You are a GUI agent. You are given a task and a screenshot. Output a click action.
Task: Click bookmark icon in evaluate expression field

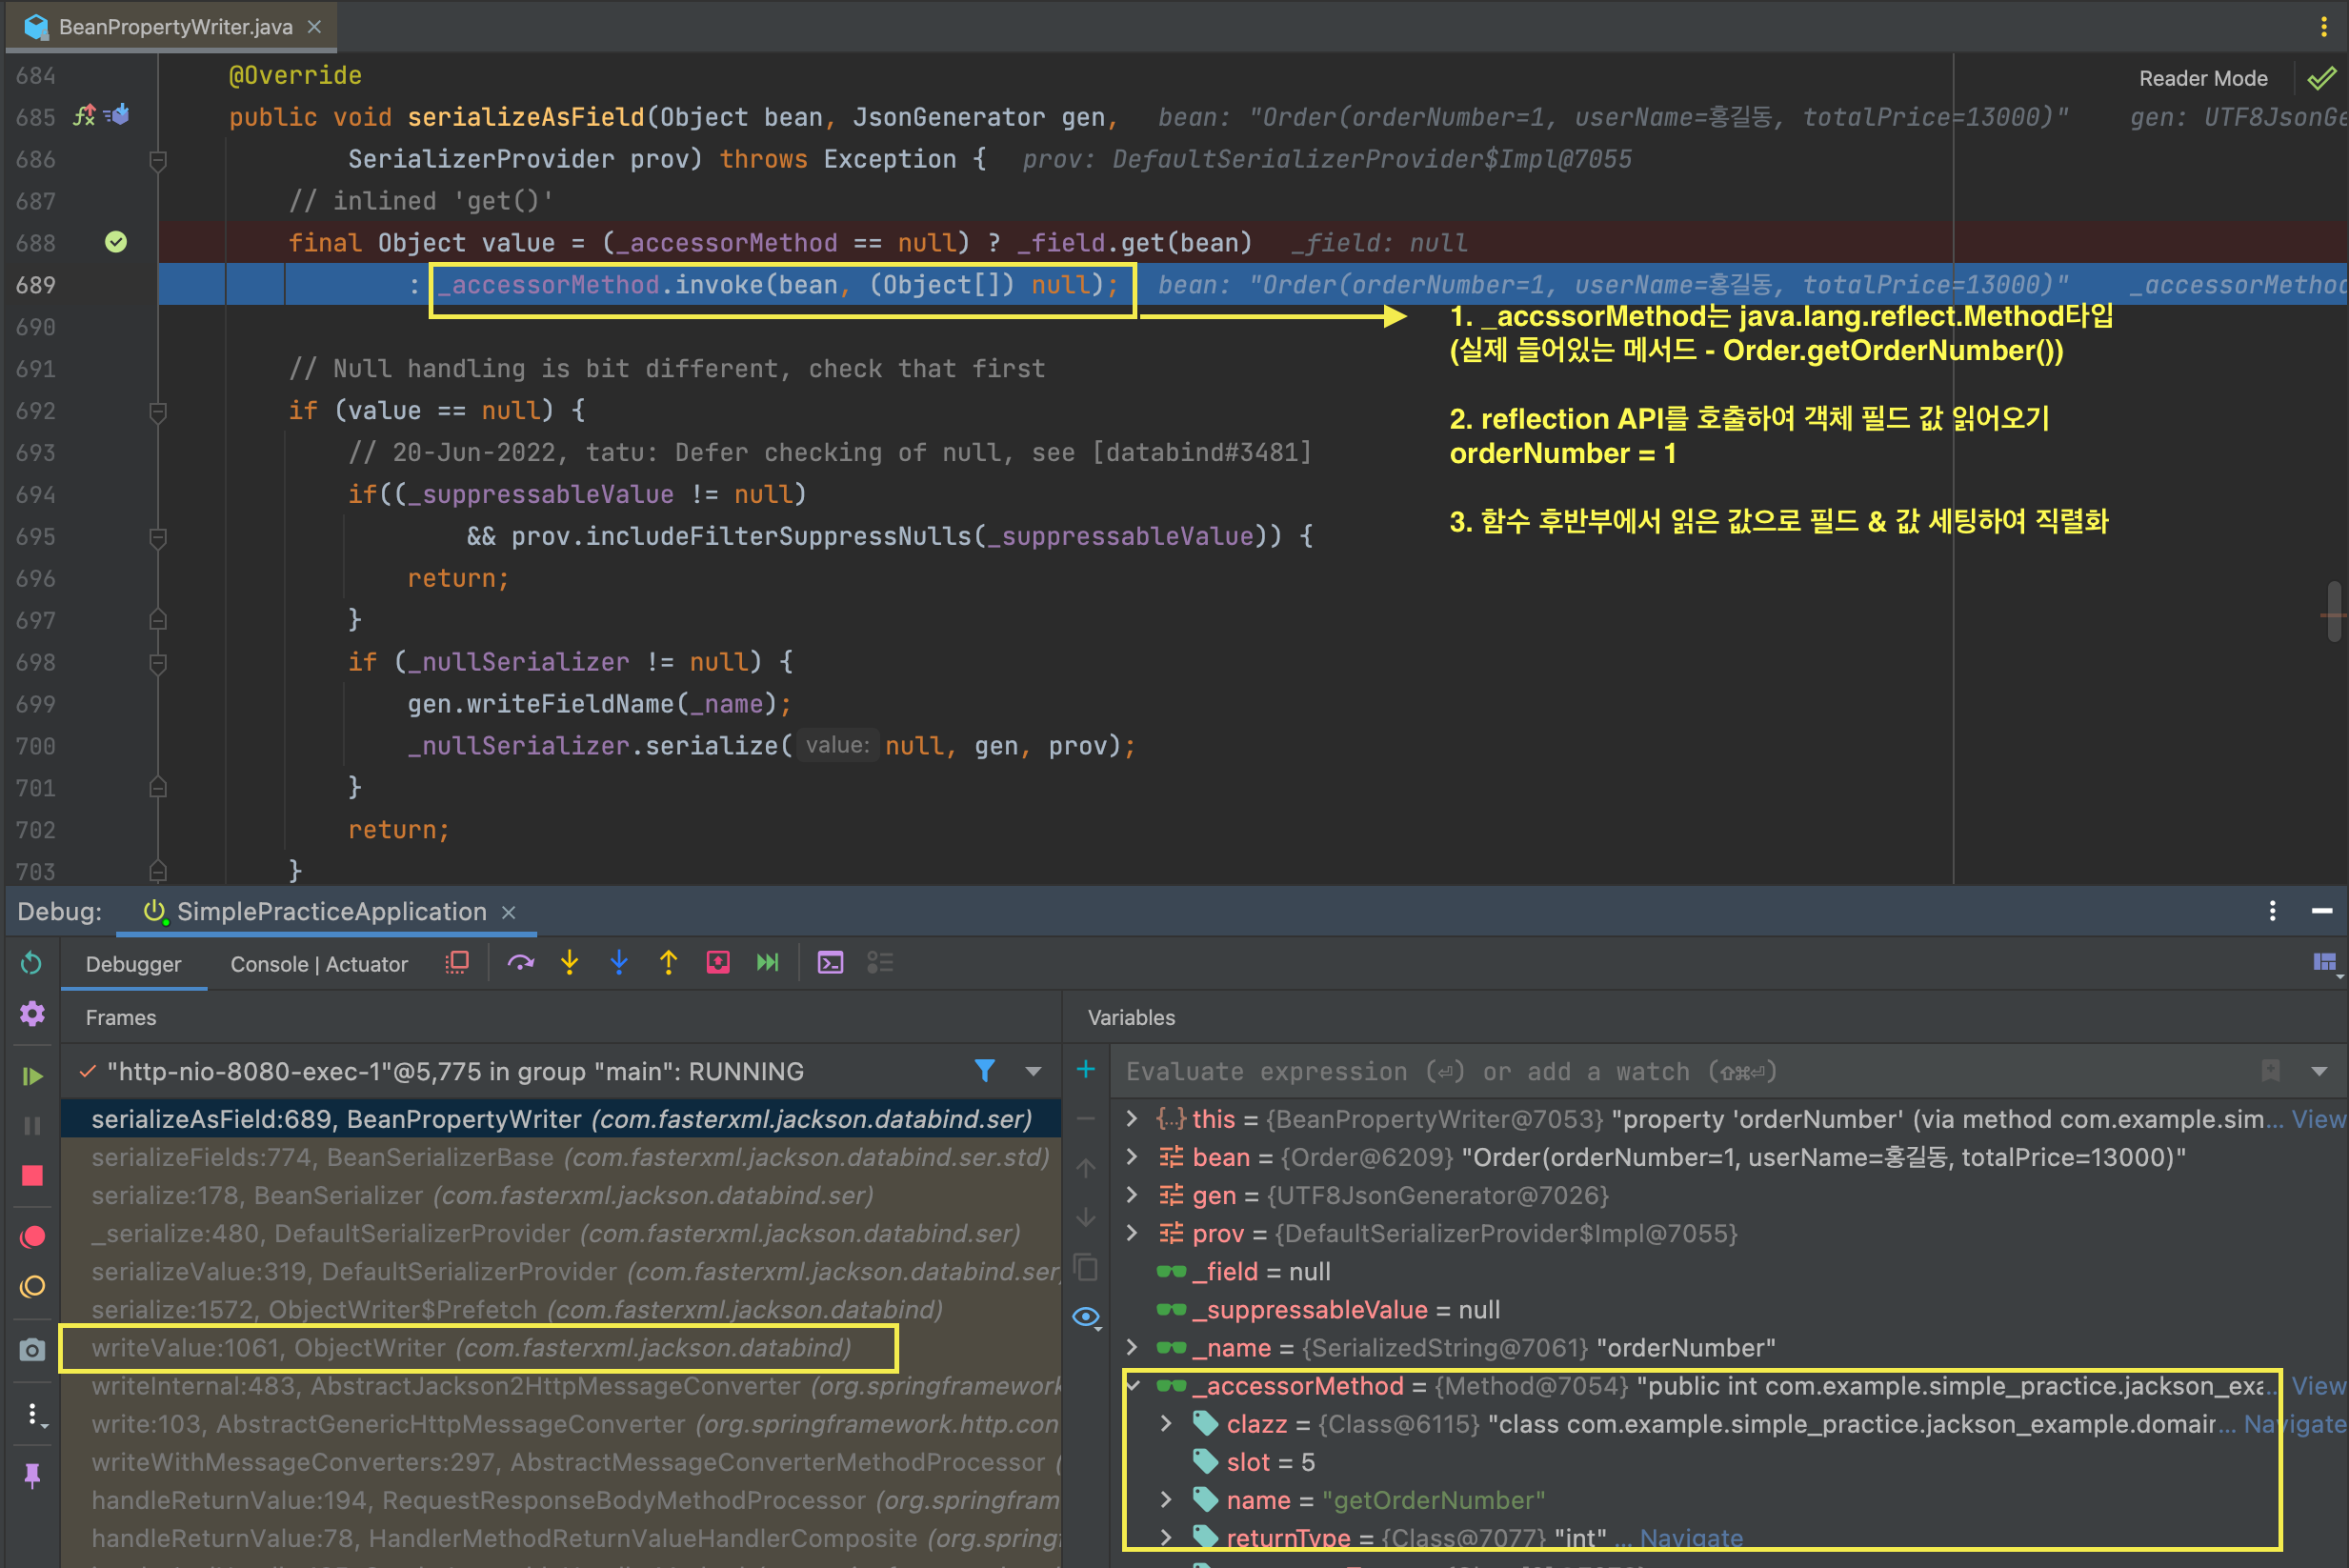point(2271,1071)
